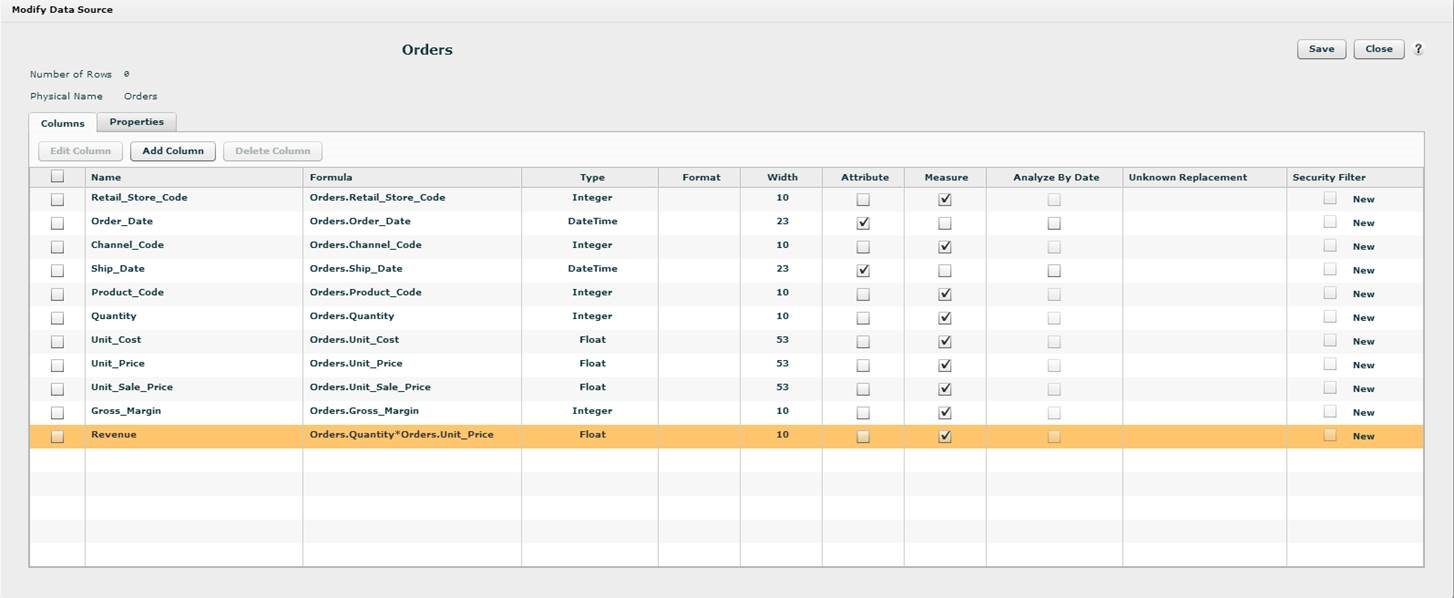Click the Close button
The image size is (1454, 598).
coord(1378,49)
